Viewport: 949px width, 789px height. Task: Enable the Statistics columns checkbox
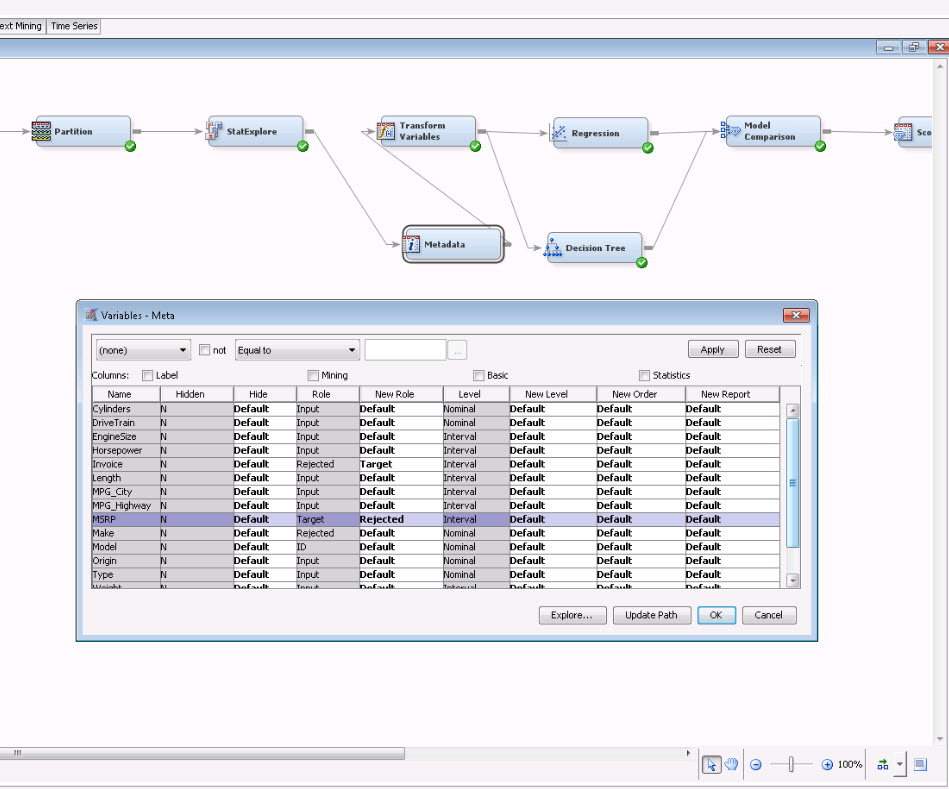click(x=645, y=373)
